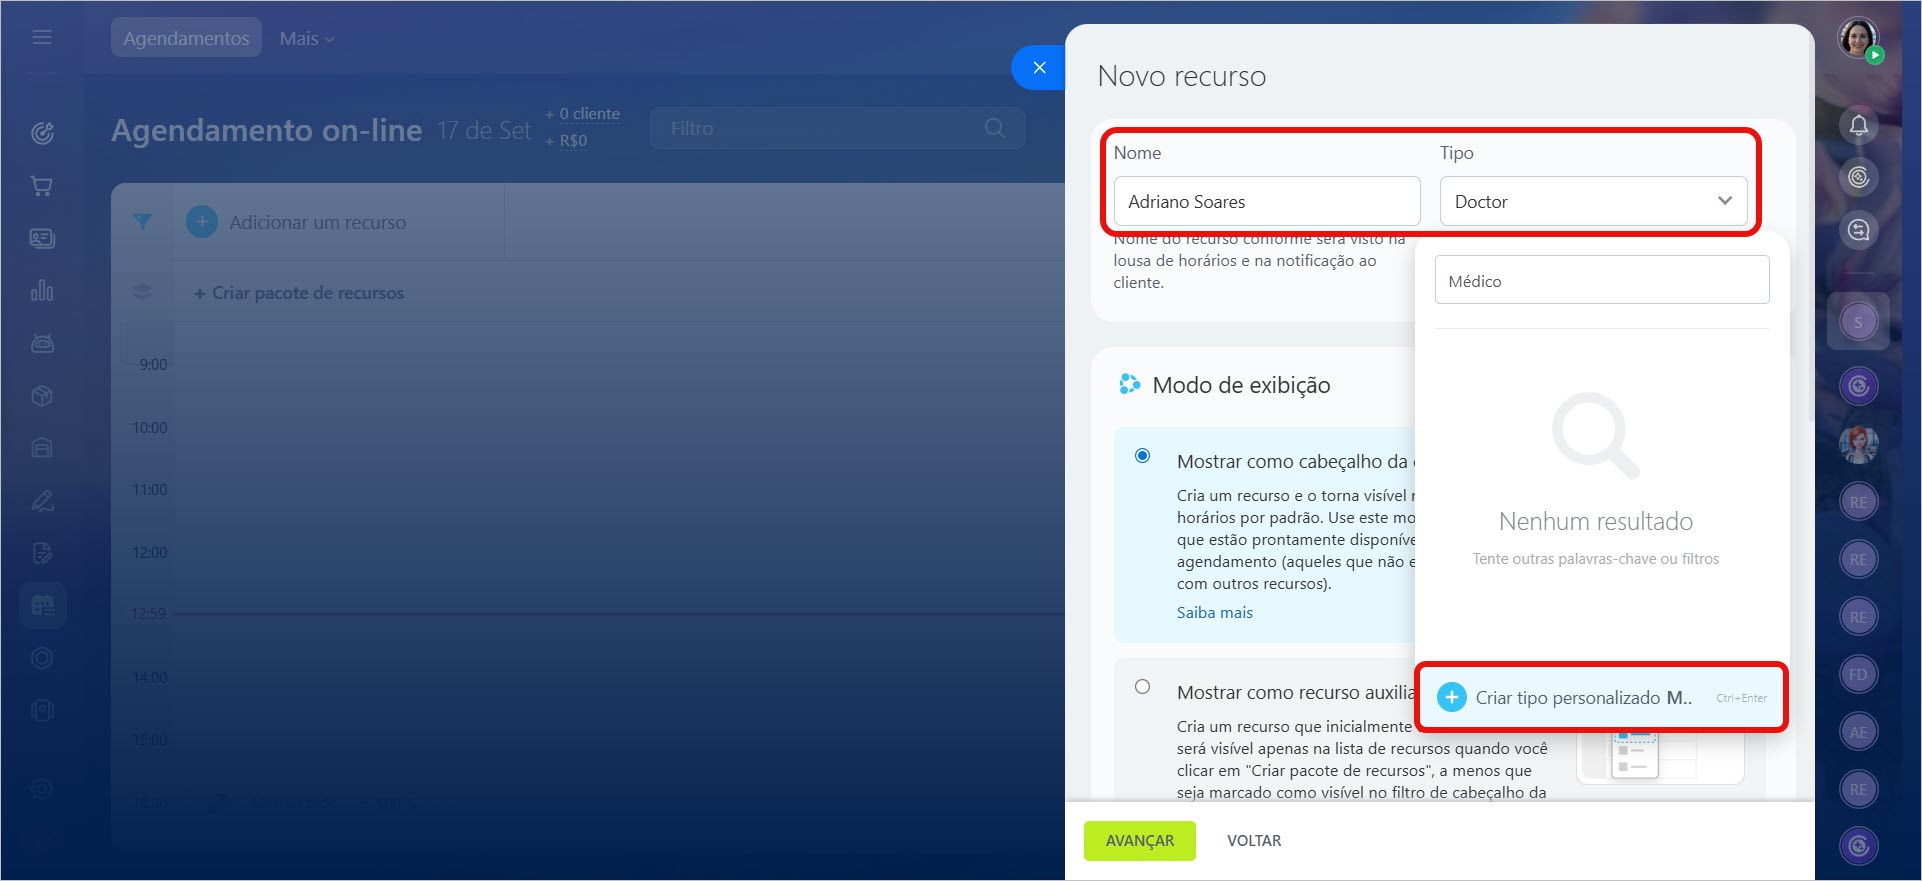Click the VOLTAR button
Screen dimensions: 1922x881
(1254, 841)
